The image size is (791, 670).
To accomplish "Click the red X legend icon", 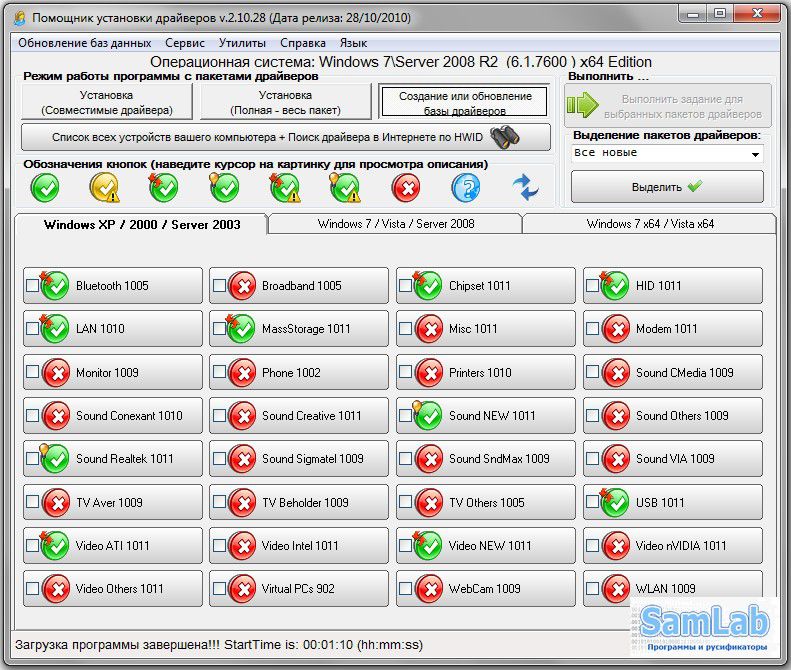I will pos(406,187).
